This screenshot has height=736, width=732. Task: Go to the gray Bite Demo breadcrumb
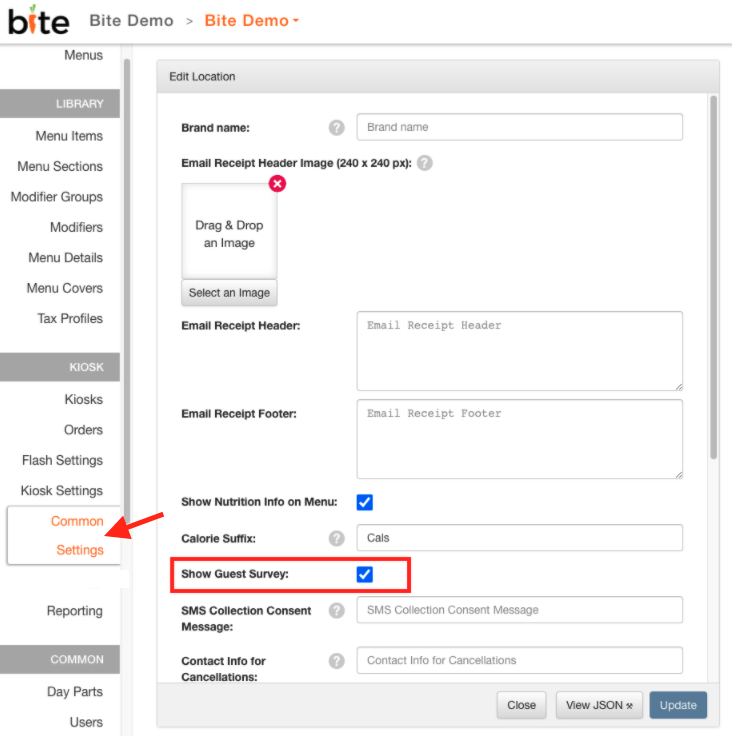[x=131, y=21]
